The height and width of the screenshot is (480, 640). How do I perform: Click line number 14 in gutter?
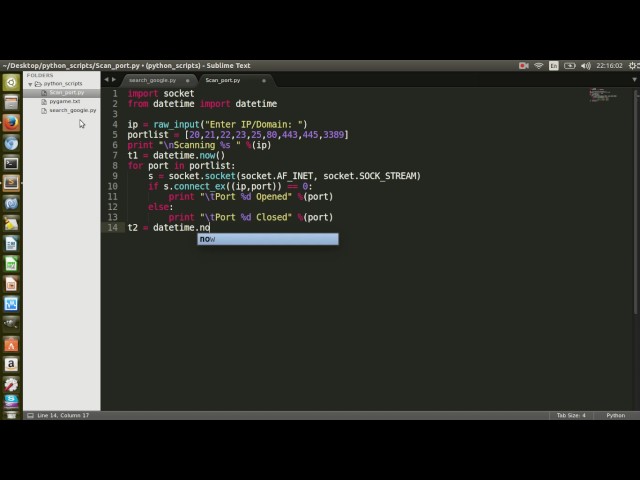(x=113, y=228)
